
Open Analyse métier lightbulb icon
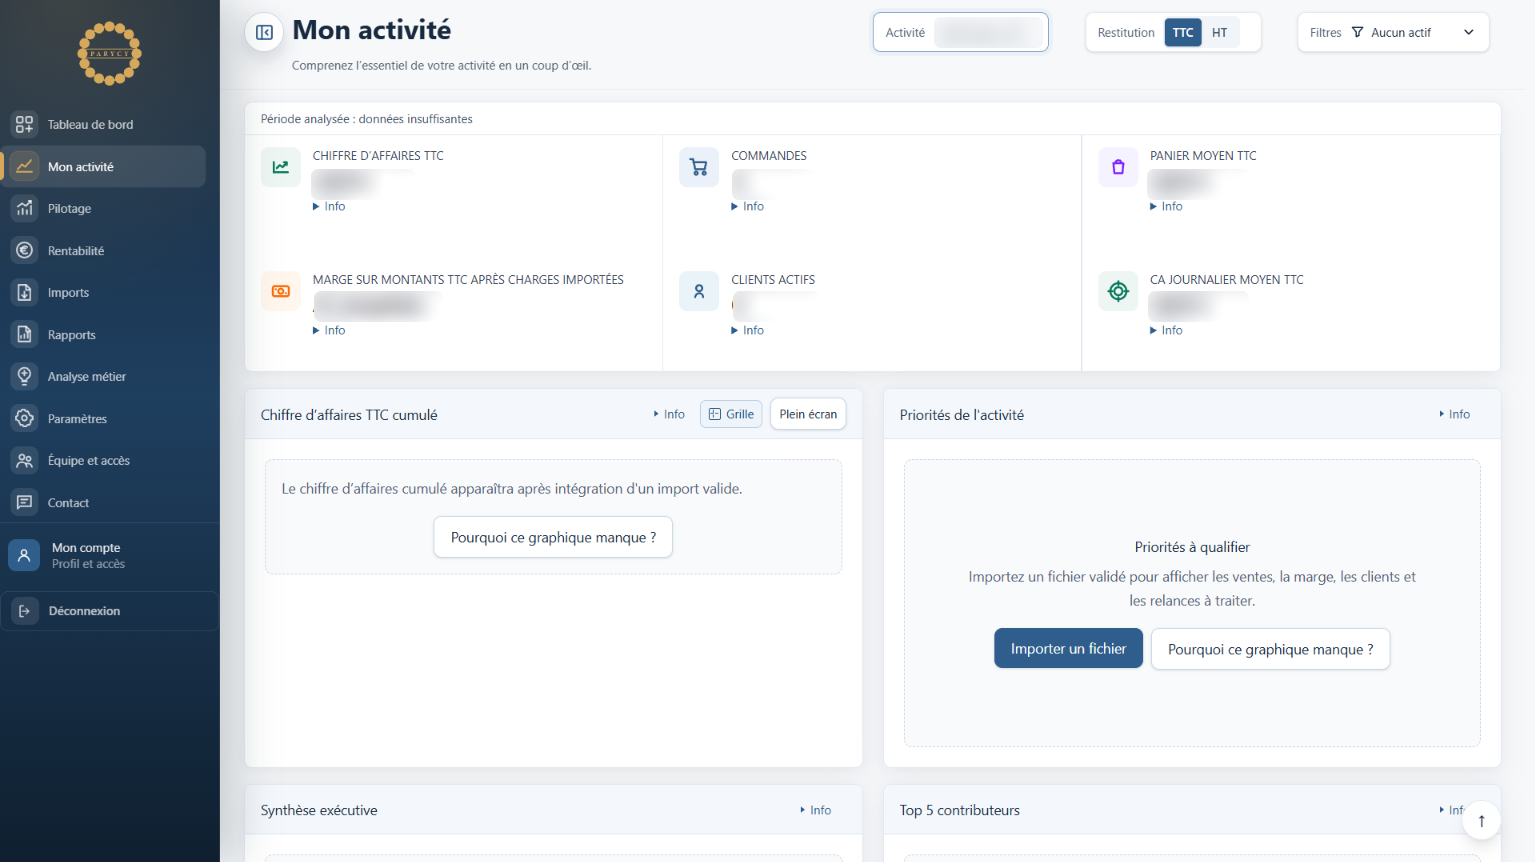click(24, 376)
